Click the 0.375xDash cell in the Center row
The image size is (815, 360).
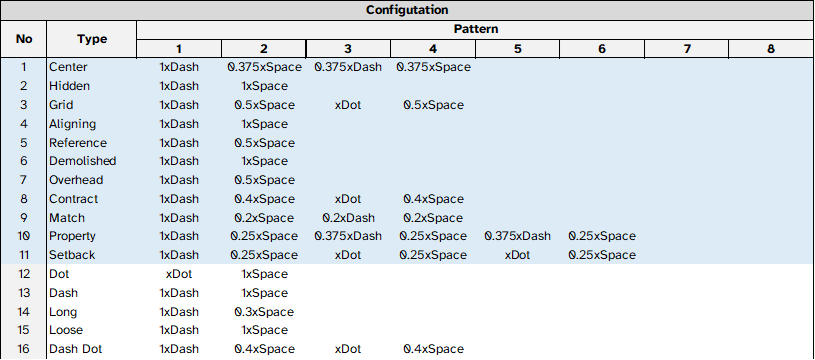pyautogui.click(x=348, y=68)
